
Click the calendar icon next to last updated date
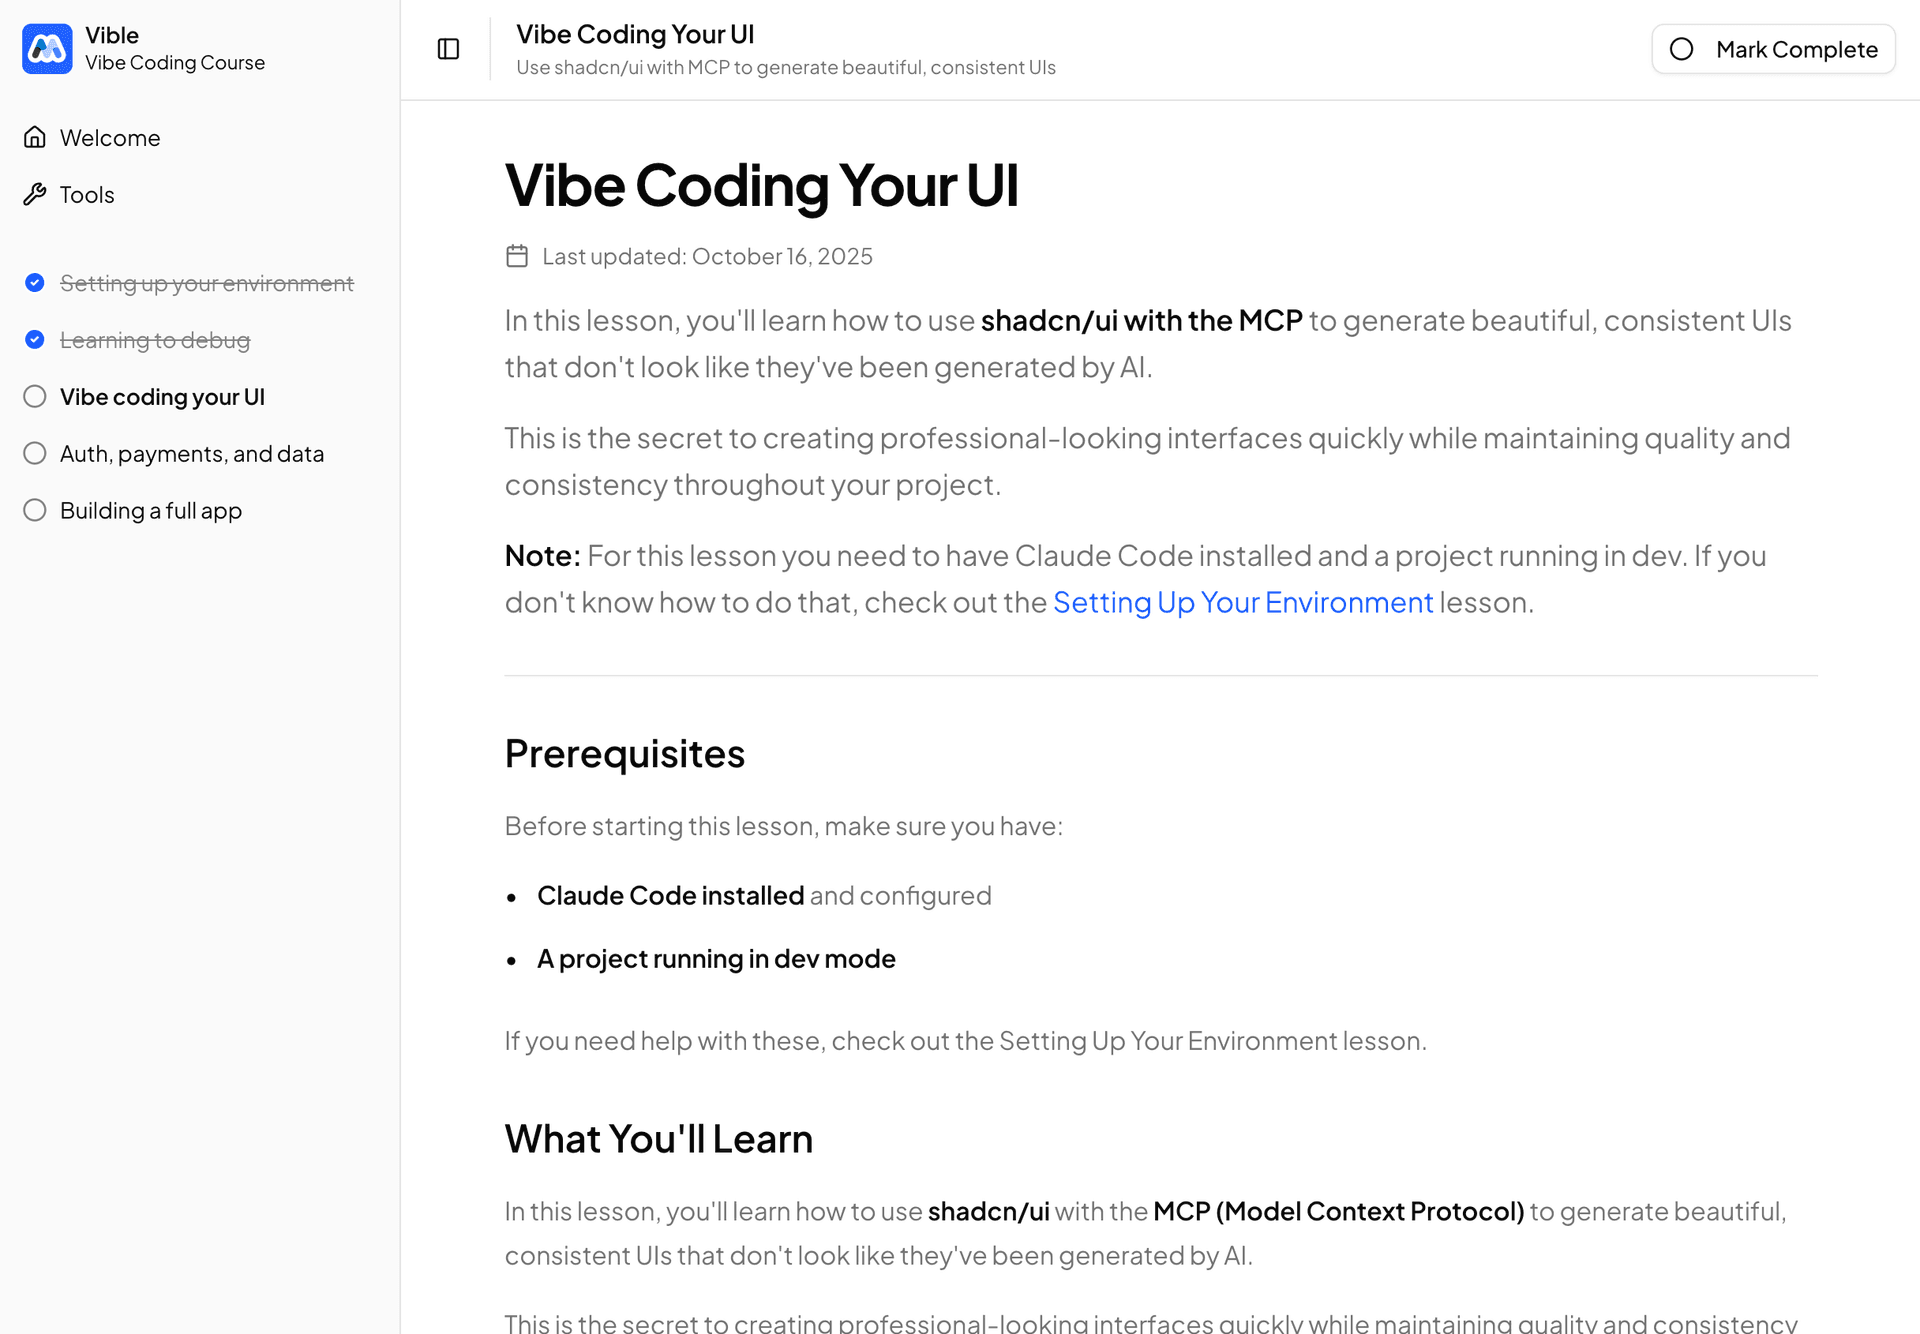point(517,256)
